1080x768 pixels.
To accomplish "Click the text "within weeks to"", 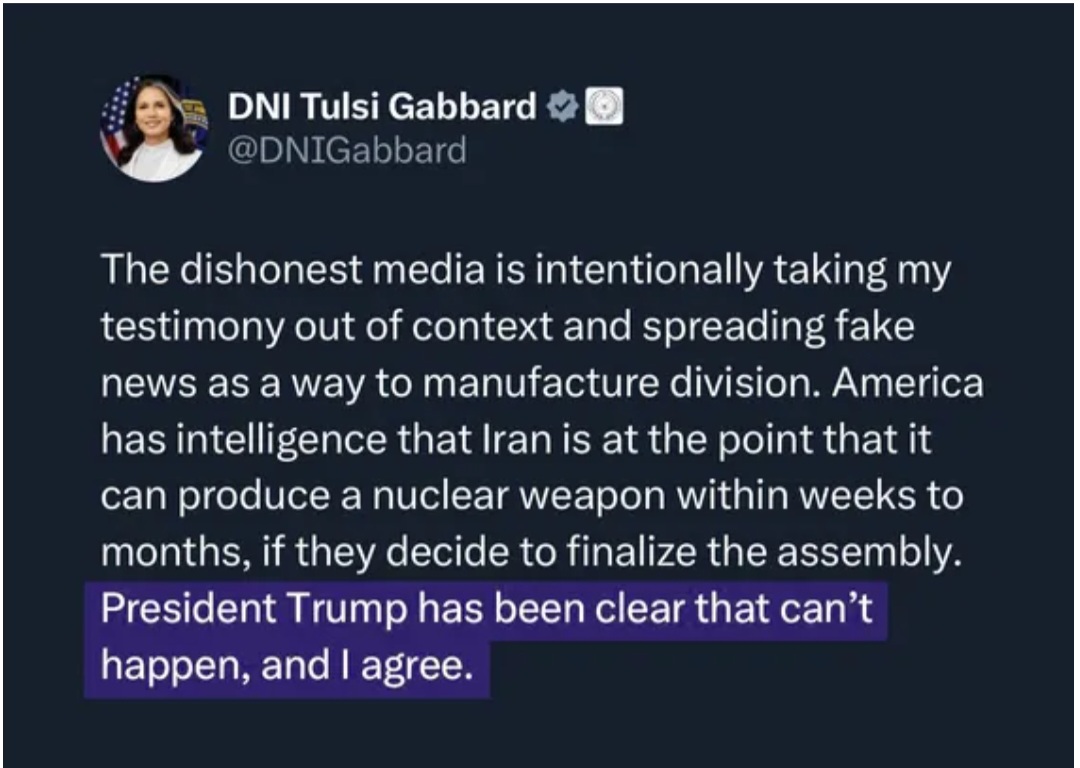I will point(819,496).
